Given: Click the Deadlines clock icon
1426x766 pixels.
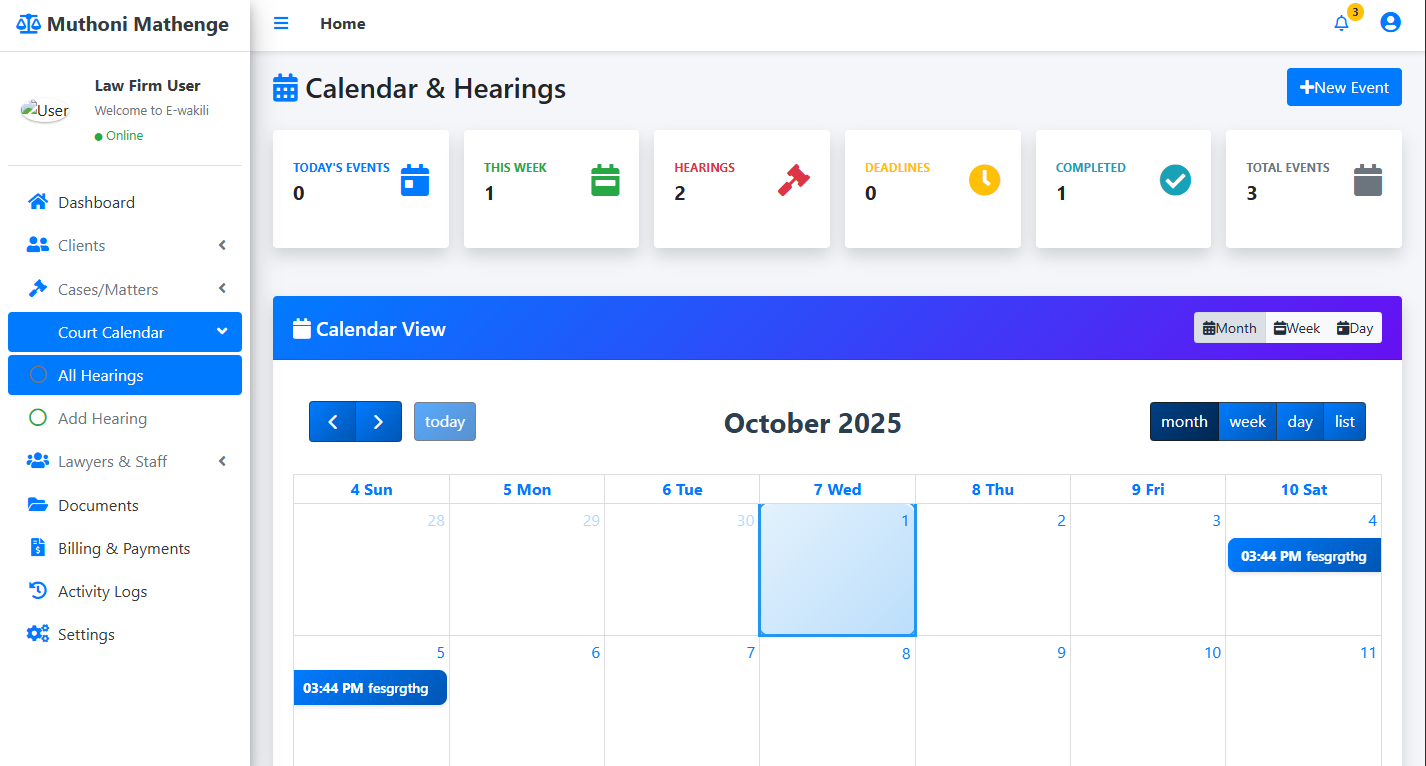Looking at the screenshot, I should click(x=984, y=180).
